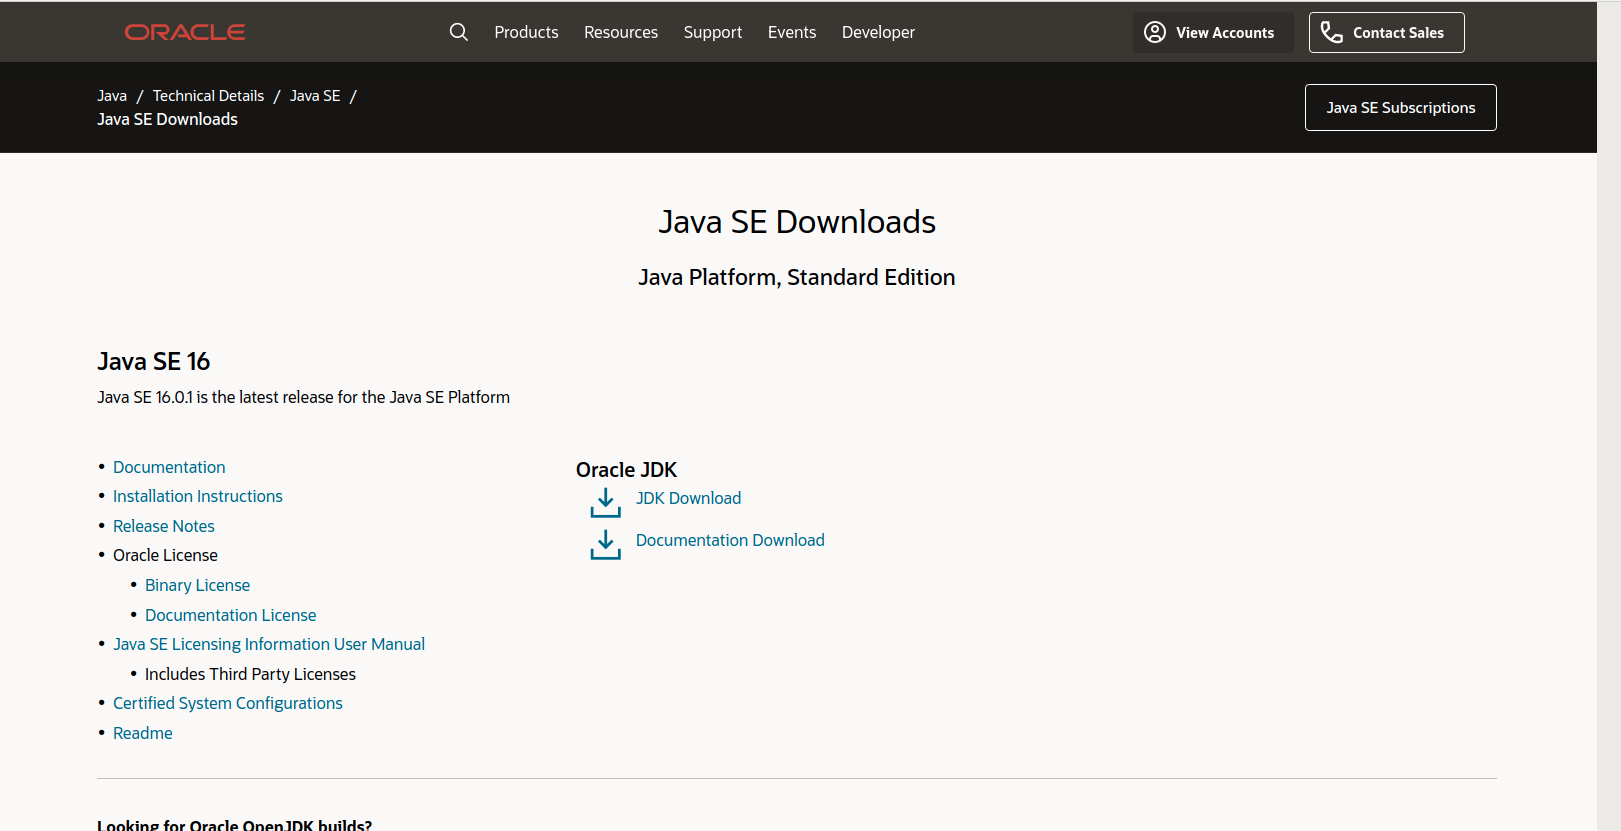This screenshot has height=831, width=1621.
Task: Click the download icon beside JDK Download
Action: [605, 502]
